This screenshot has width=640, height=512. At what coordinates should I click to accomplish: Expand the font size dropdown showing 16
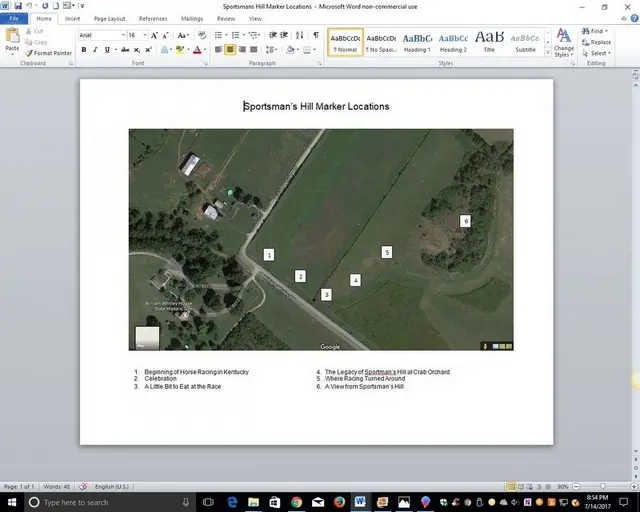(x=138, y=35)
